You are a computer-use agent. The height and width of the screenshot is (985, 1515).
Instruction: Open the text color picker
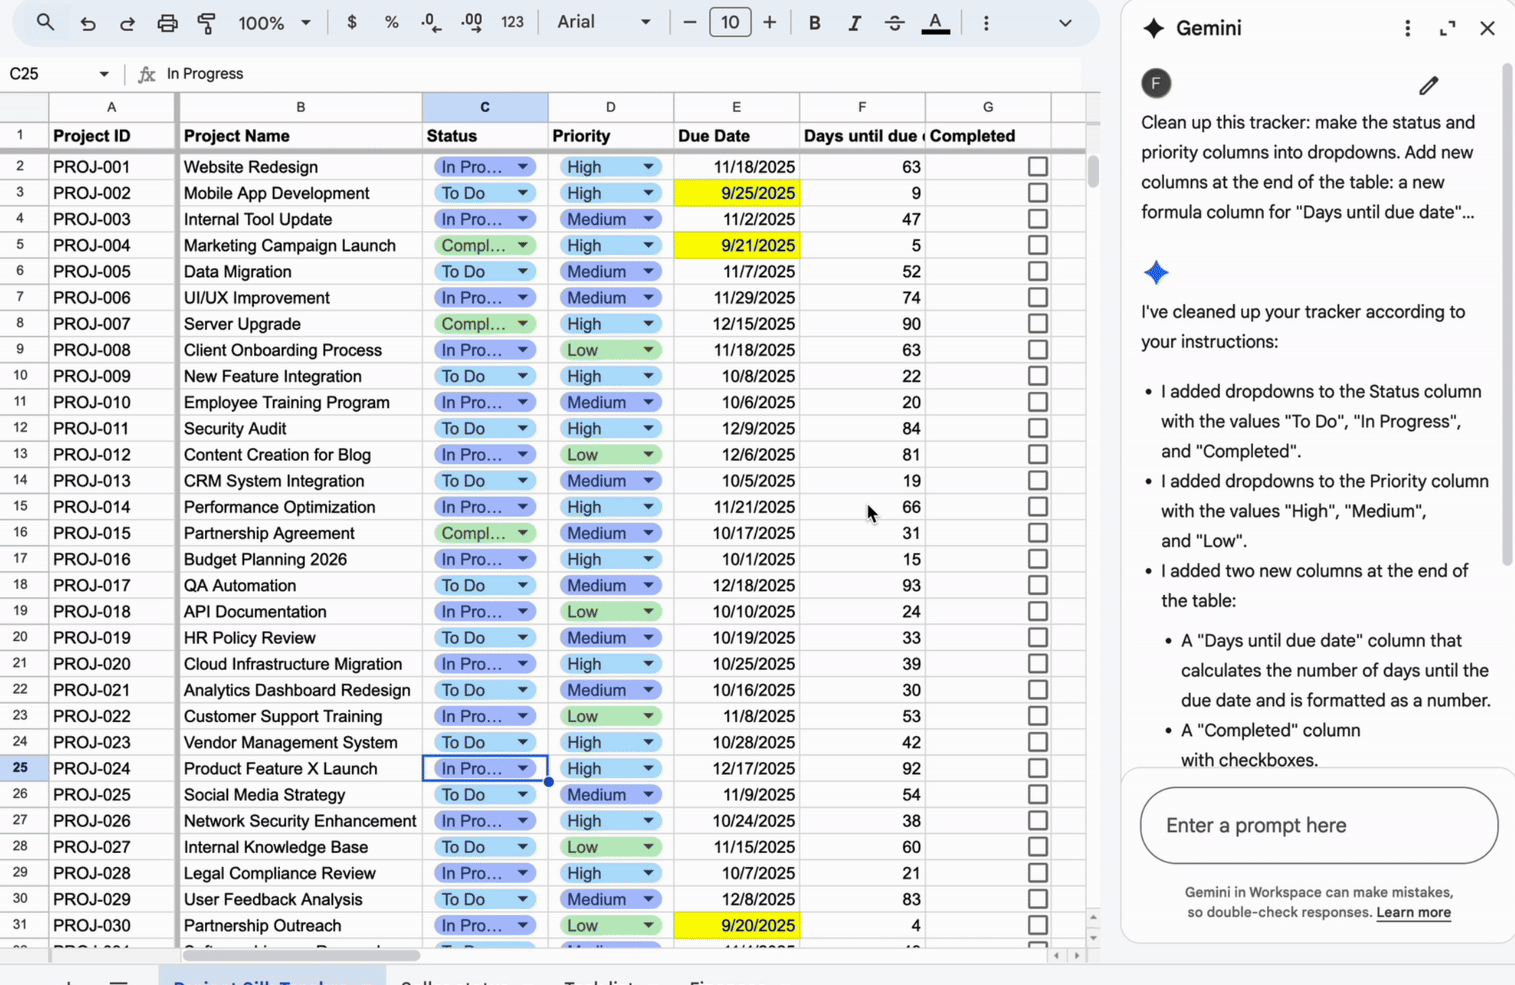(935, 23)
